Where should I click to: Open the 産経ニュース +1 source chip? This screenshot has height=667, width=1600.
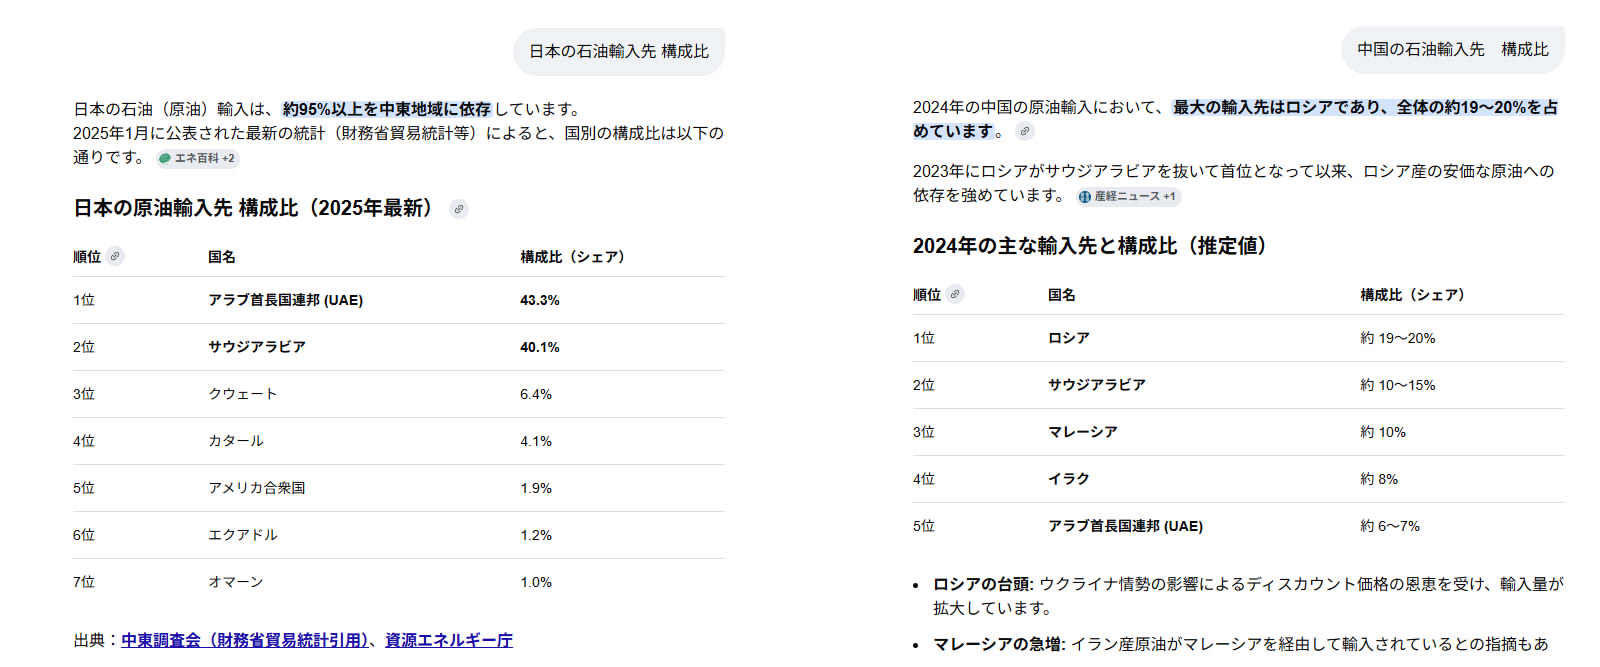click(x=1129, y=196)
